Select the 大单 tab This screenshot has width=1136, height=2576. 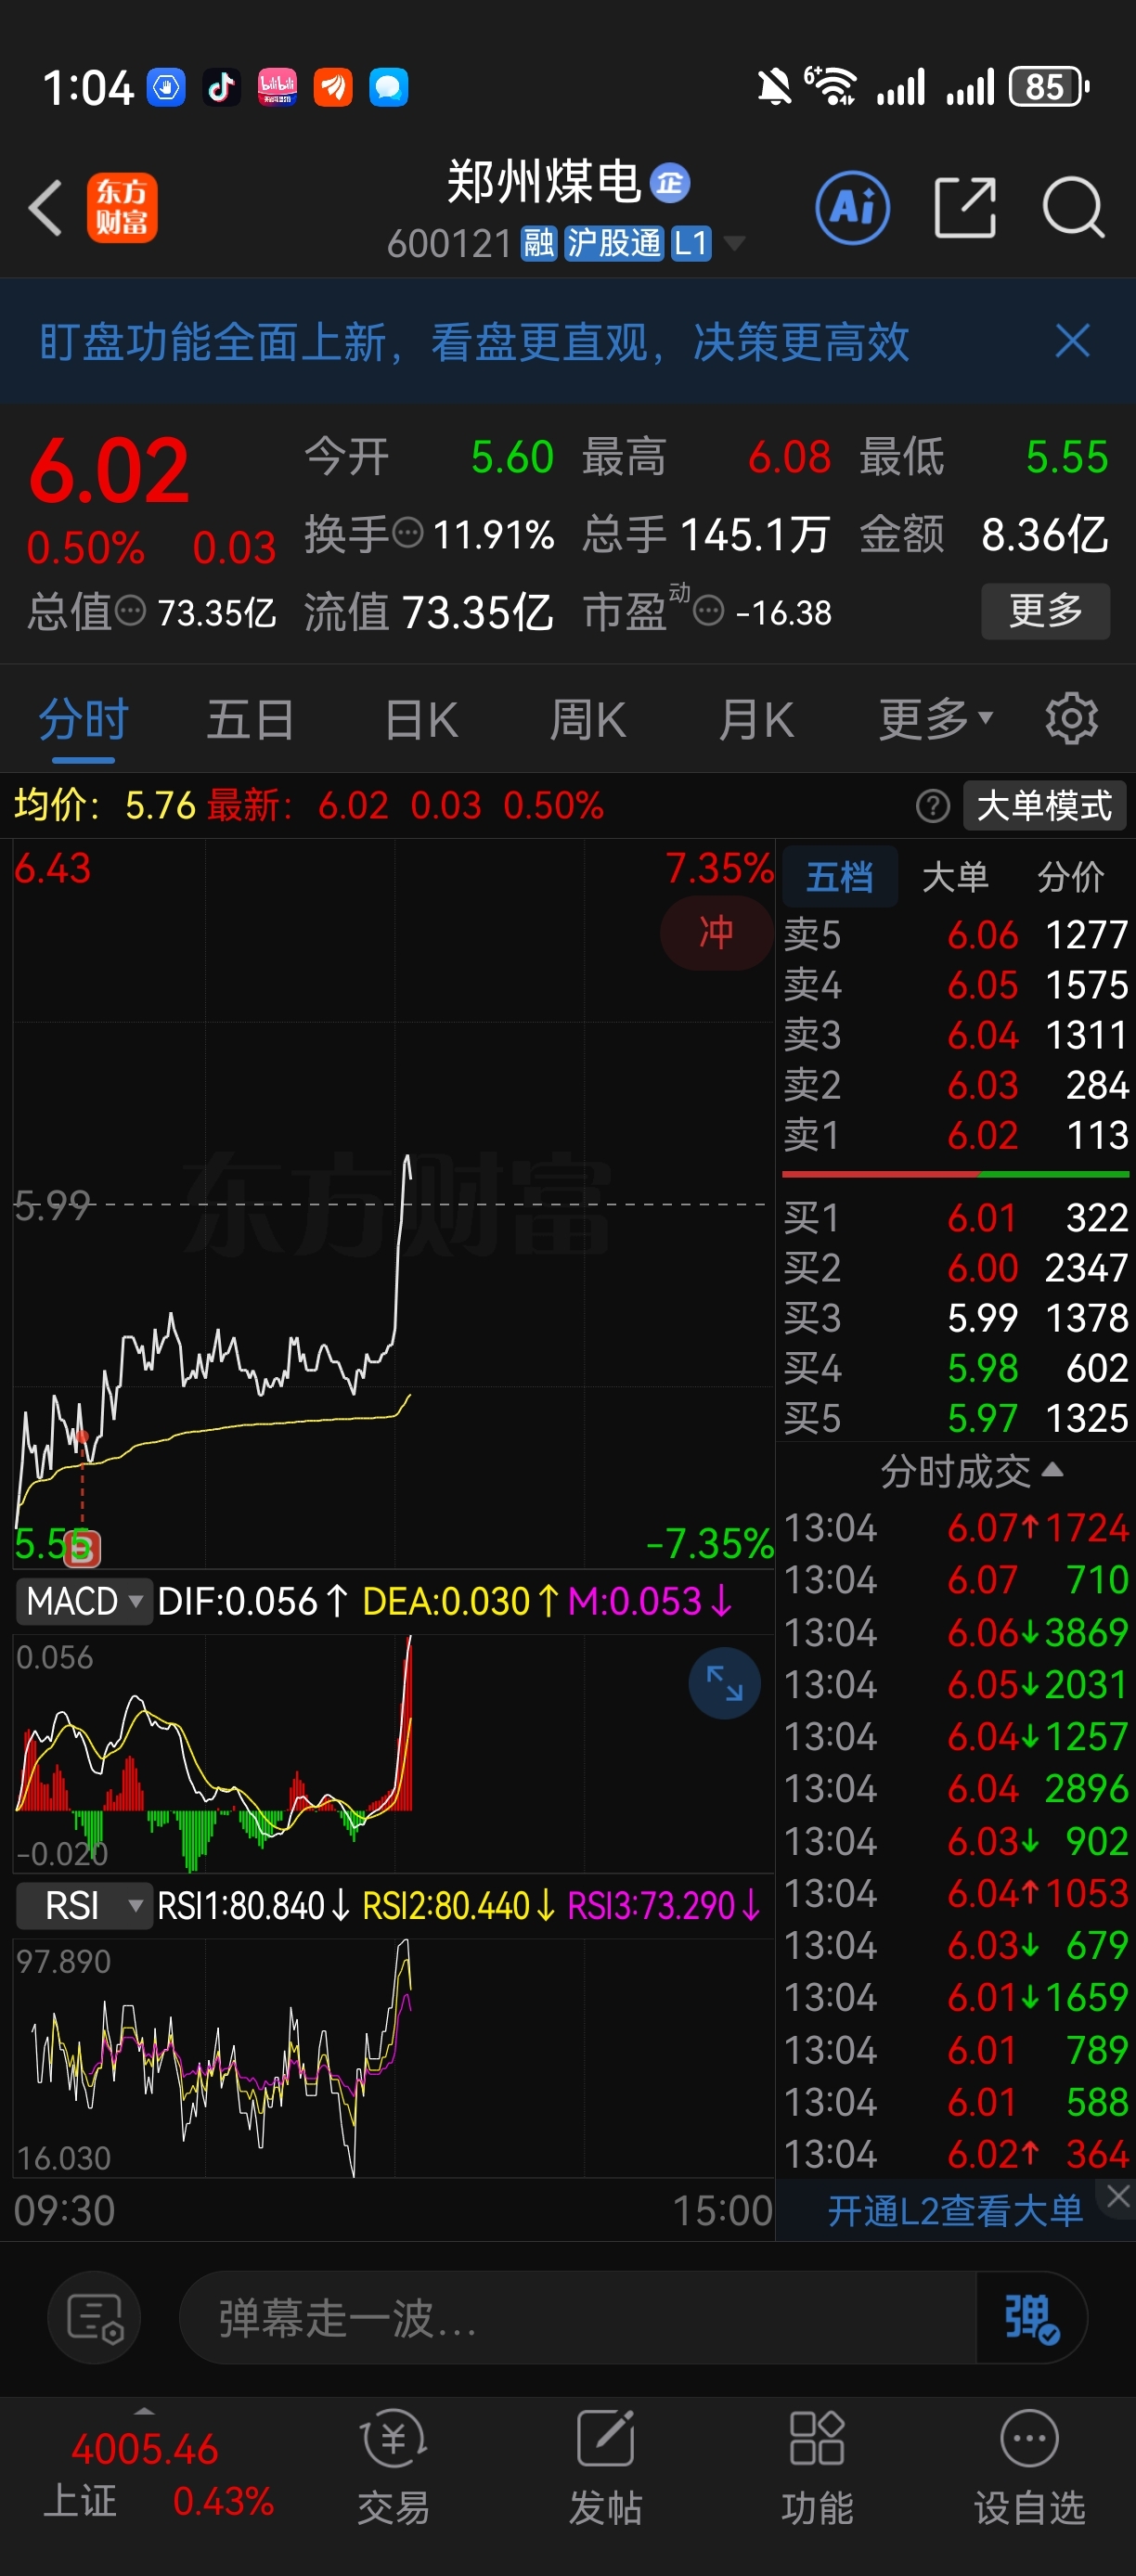point(955,877)
